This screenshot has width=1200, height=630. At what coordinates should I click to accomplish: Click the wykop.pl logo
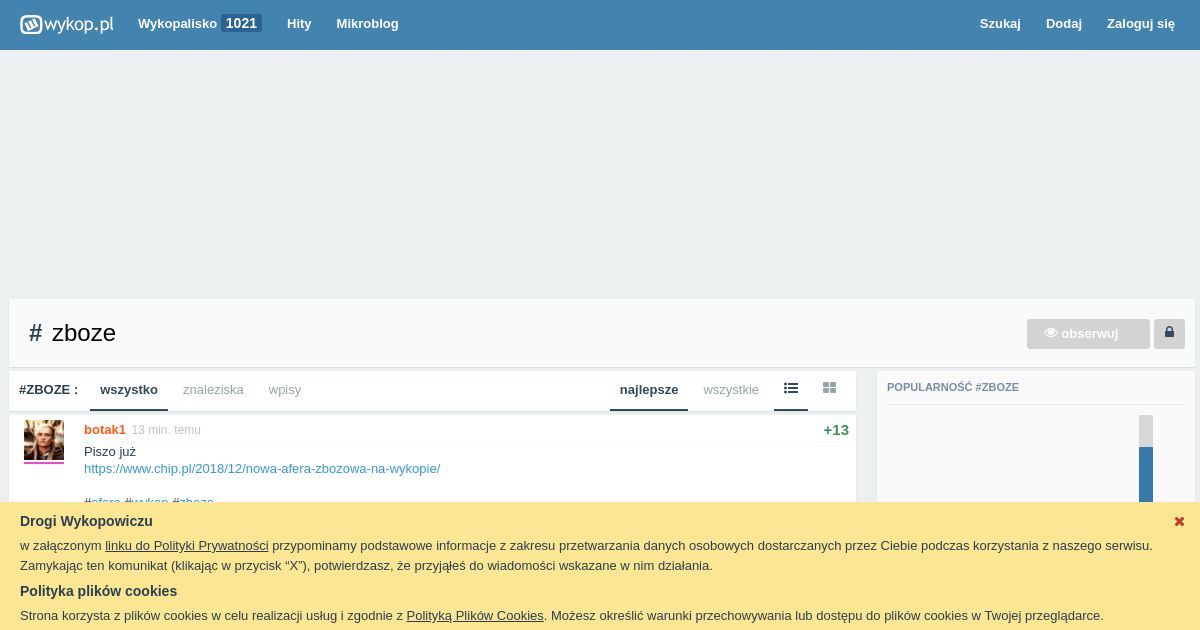click(x=67, y=24)
